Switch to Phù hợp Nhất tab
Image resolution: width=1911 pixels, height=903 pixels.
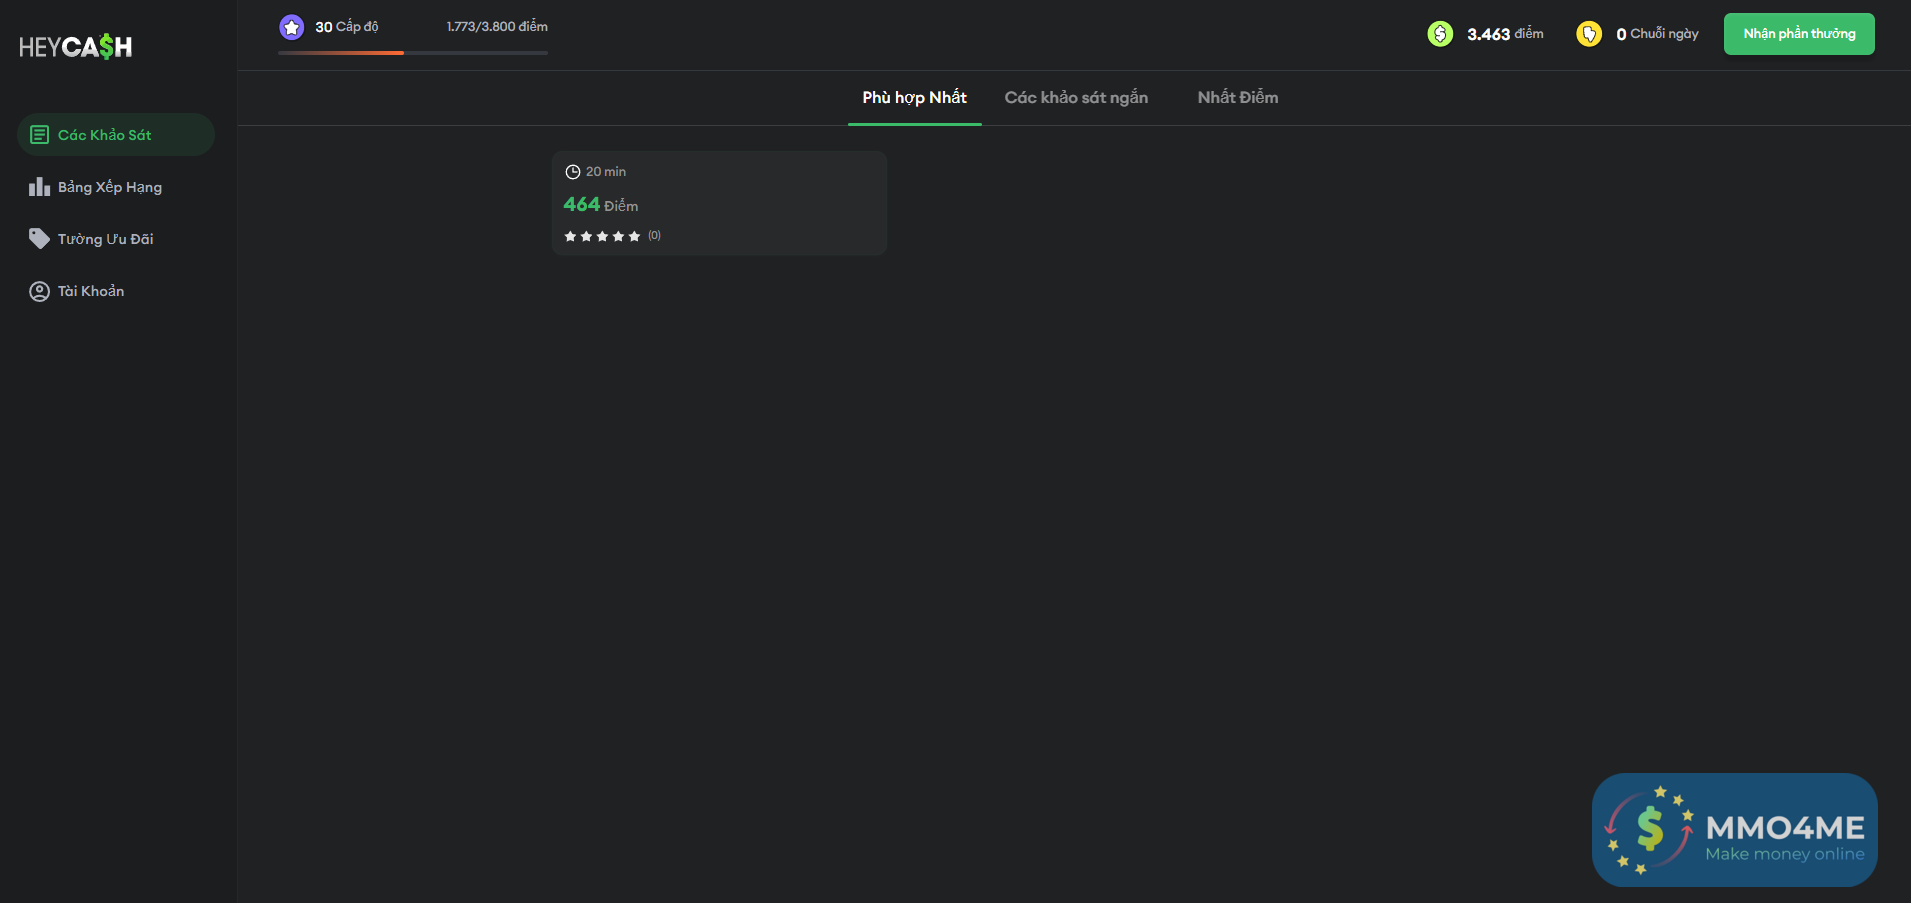914,98
